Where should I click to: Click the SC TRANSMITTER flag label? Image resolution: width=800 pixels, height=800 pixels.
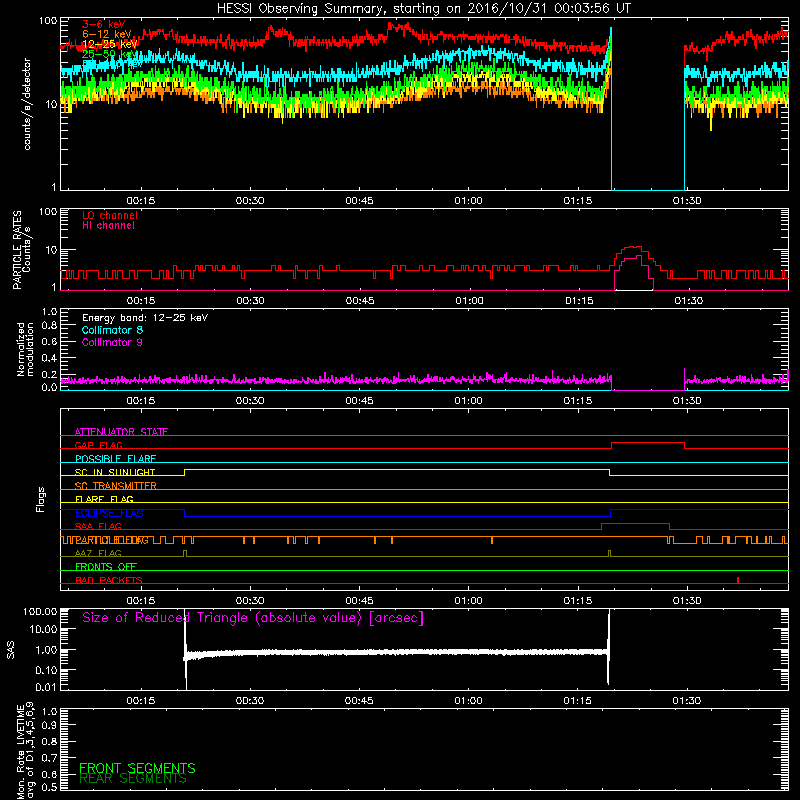116,485
